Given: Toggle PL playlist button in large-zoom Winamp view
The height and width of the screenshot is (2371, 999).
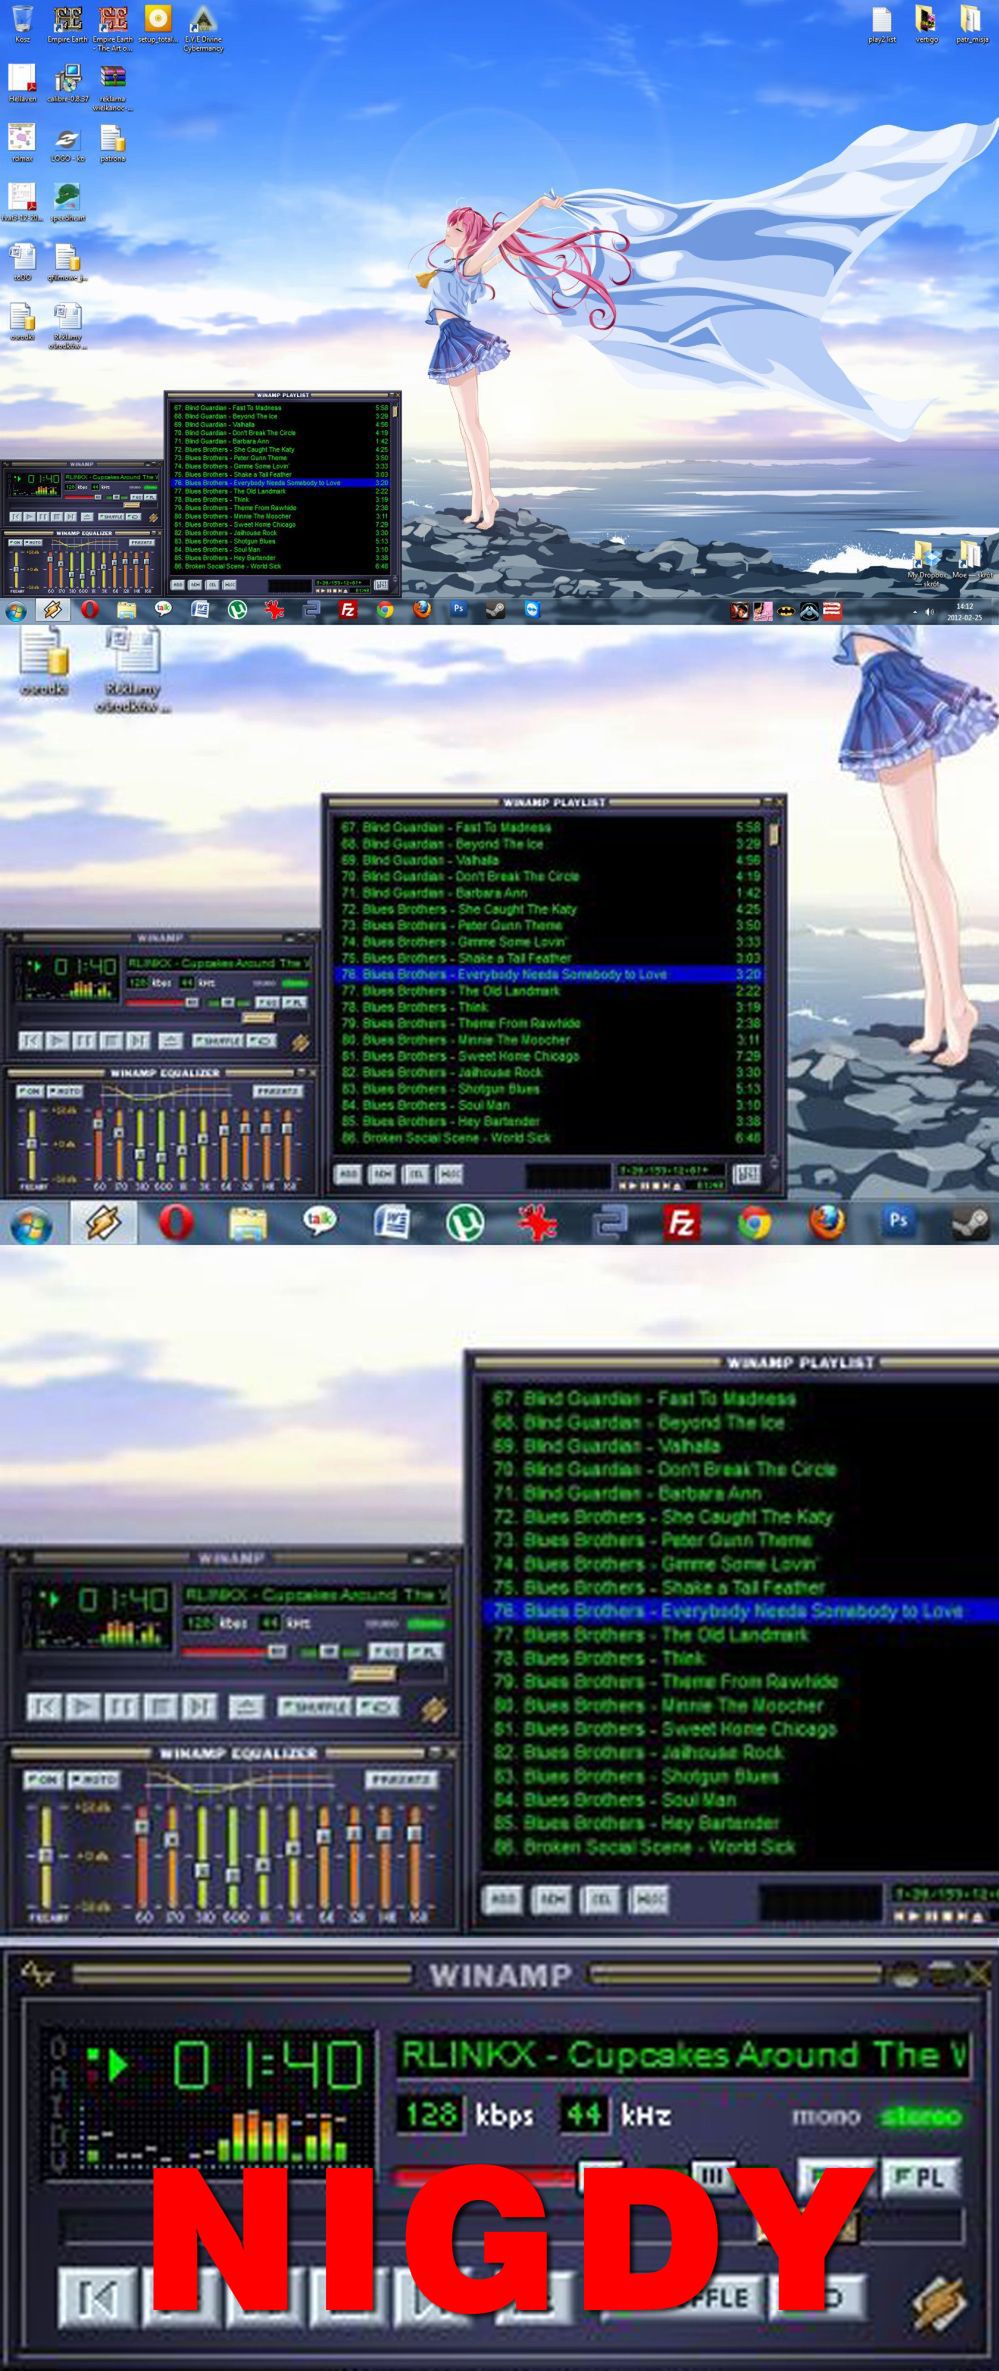Looking at the screenshot, I should (424, 1651).
